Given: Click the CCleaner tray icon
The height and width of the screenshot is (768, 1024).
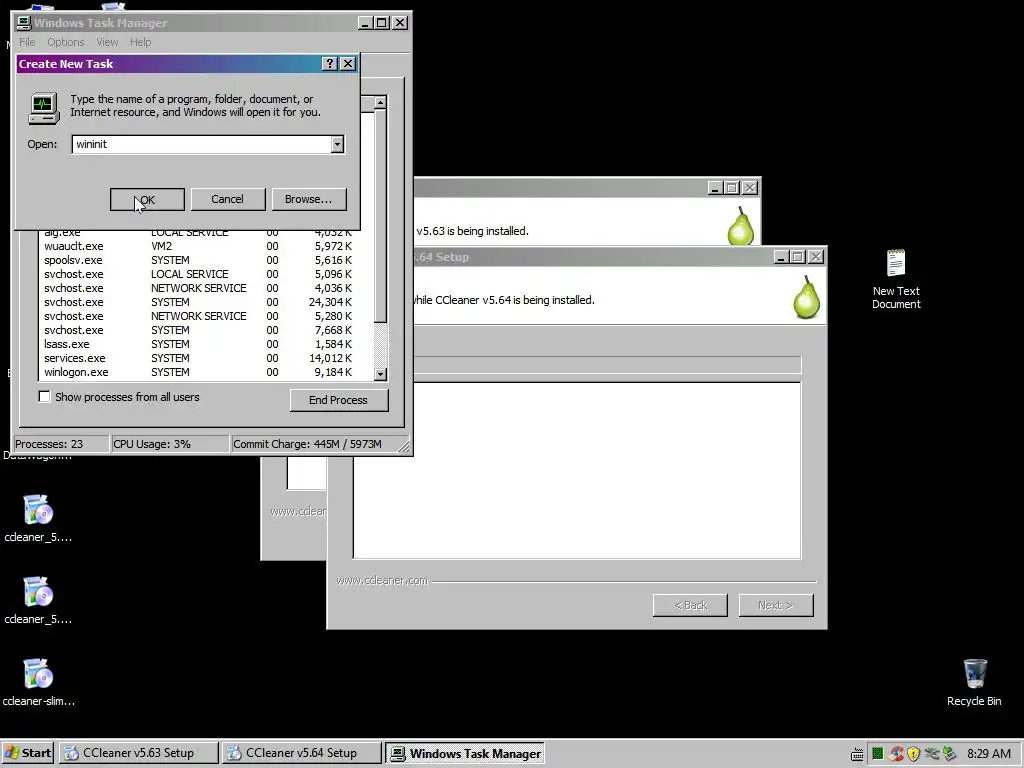Looking at the screenshot, I should [896, 754].
